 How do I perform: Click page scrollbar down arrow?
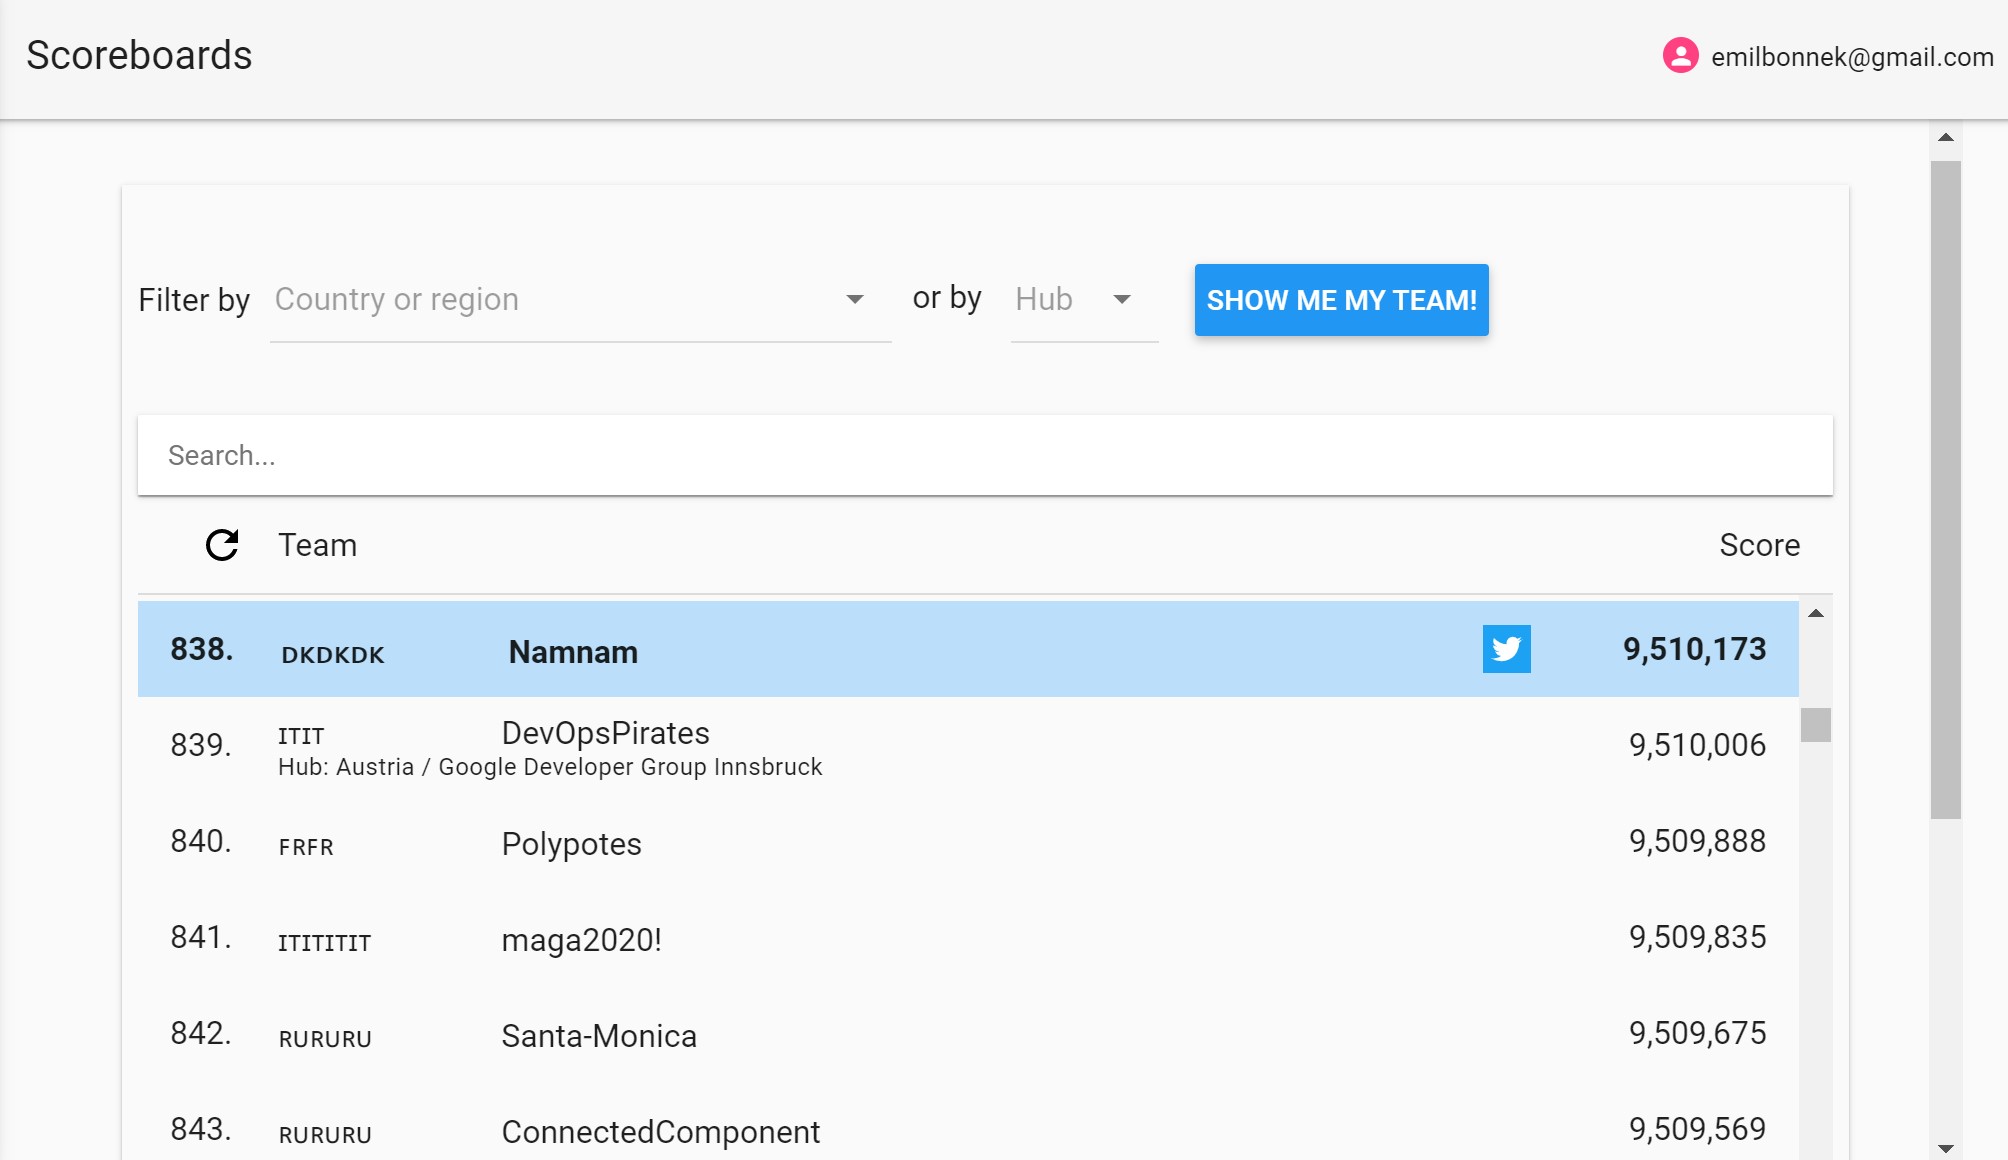1945,1148
